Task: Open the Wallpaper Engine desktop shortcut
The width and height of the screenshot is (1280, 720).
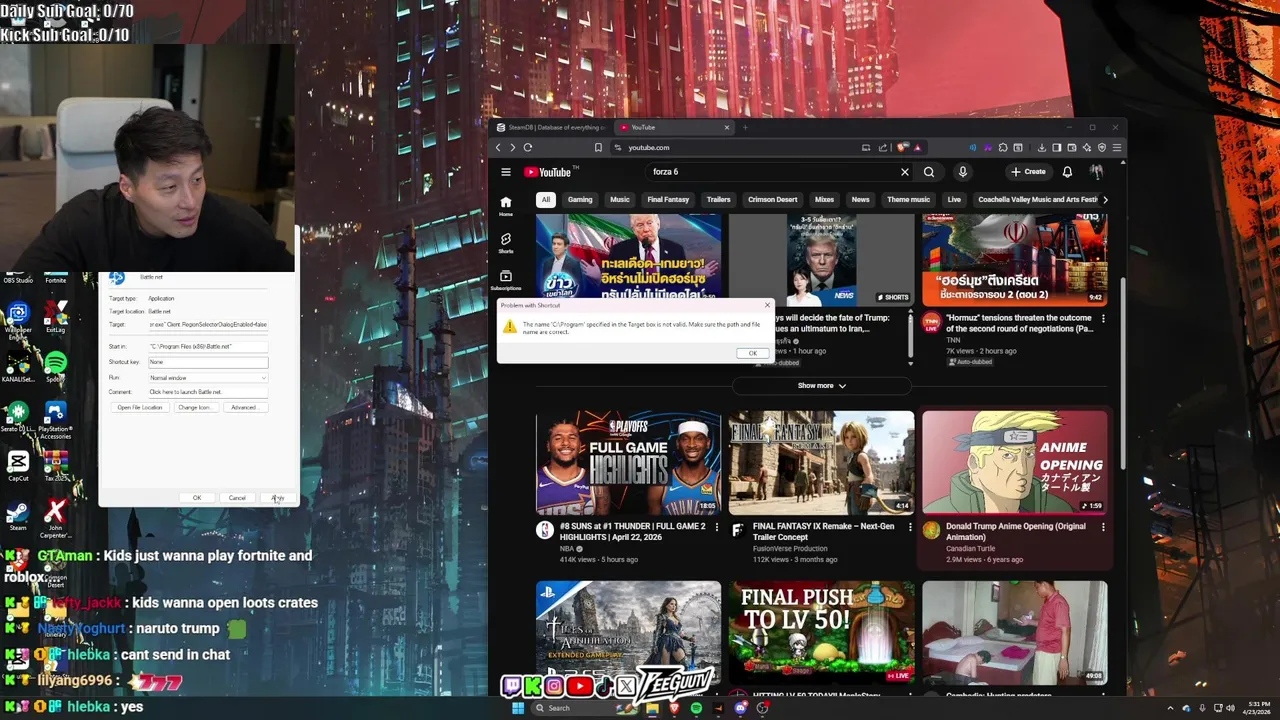Action: coord(18,320)
